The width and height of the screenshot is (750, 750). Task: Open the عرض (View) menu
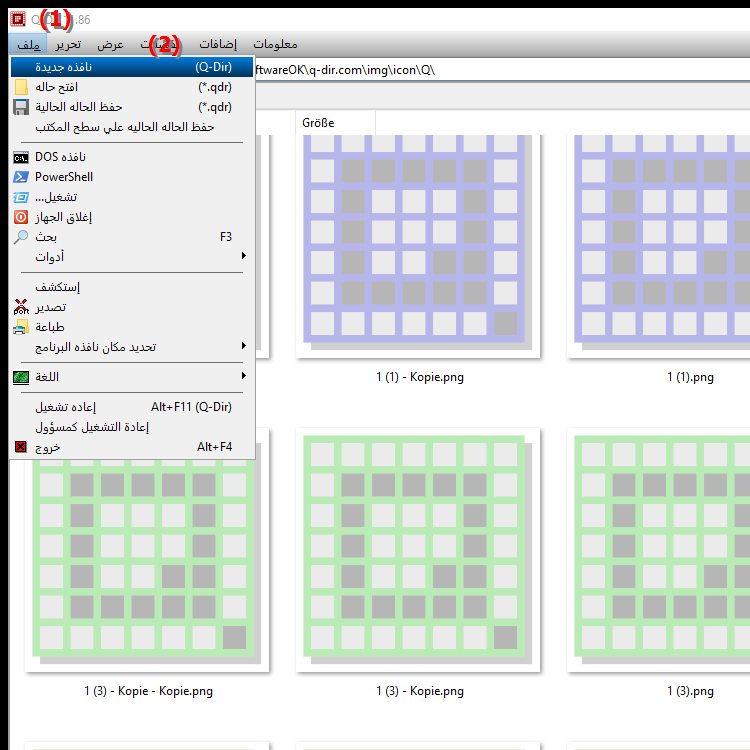[110, 44]
